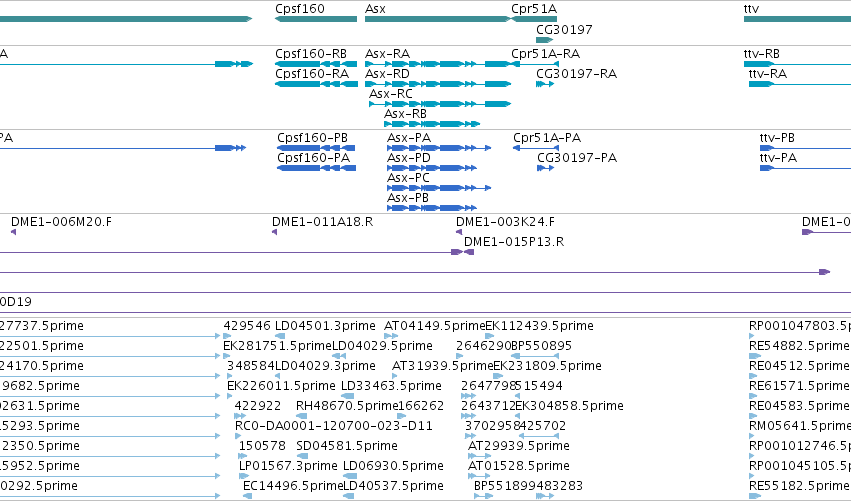Screen dimensions: 851x501
Task: Click the Cpsf160 gene label
Action: coord(300,9)
